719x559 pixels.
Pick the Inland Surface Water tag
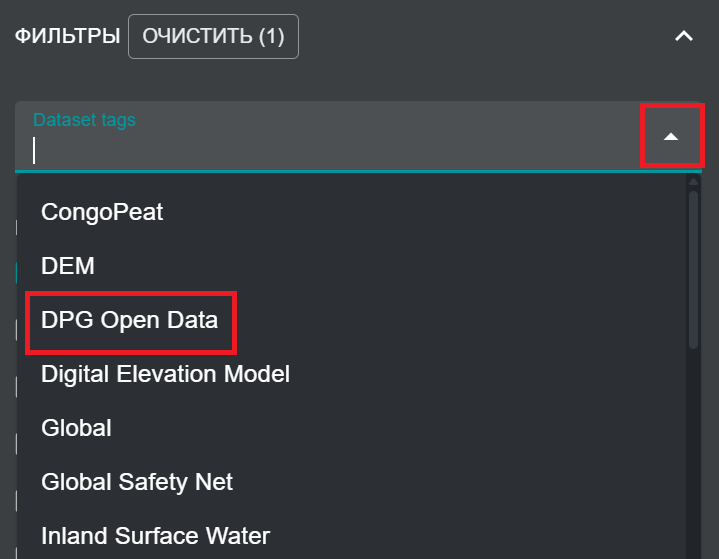click(x=155, y=536)
